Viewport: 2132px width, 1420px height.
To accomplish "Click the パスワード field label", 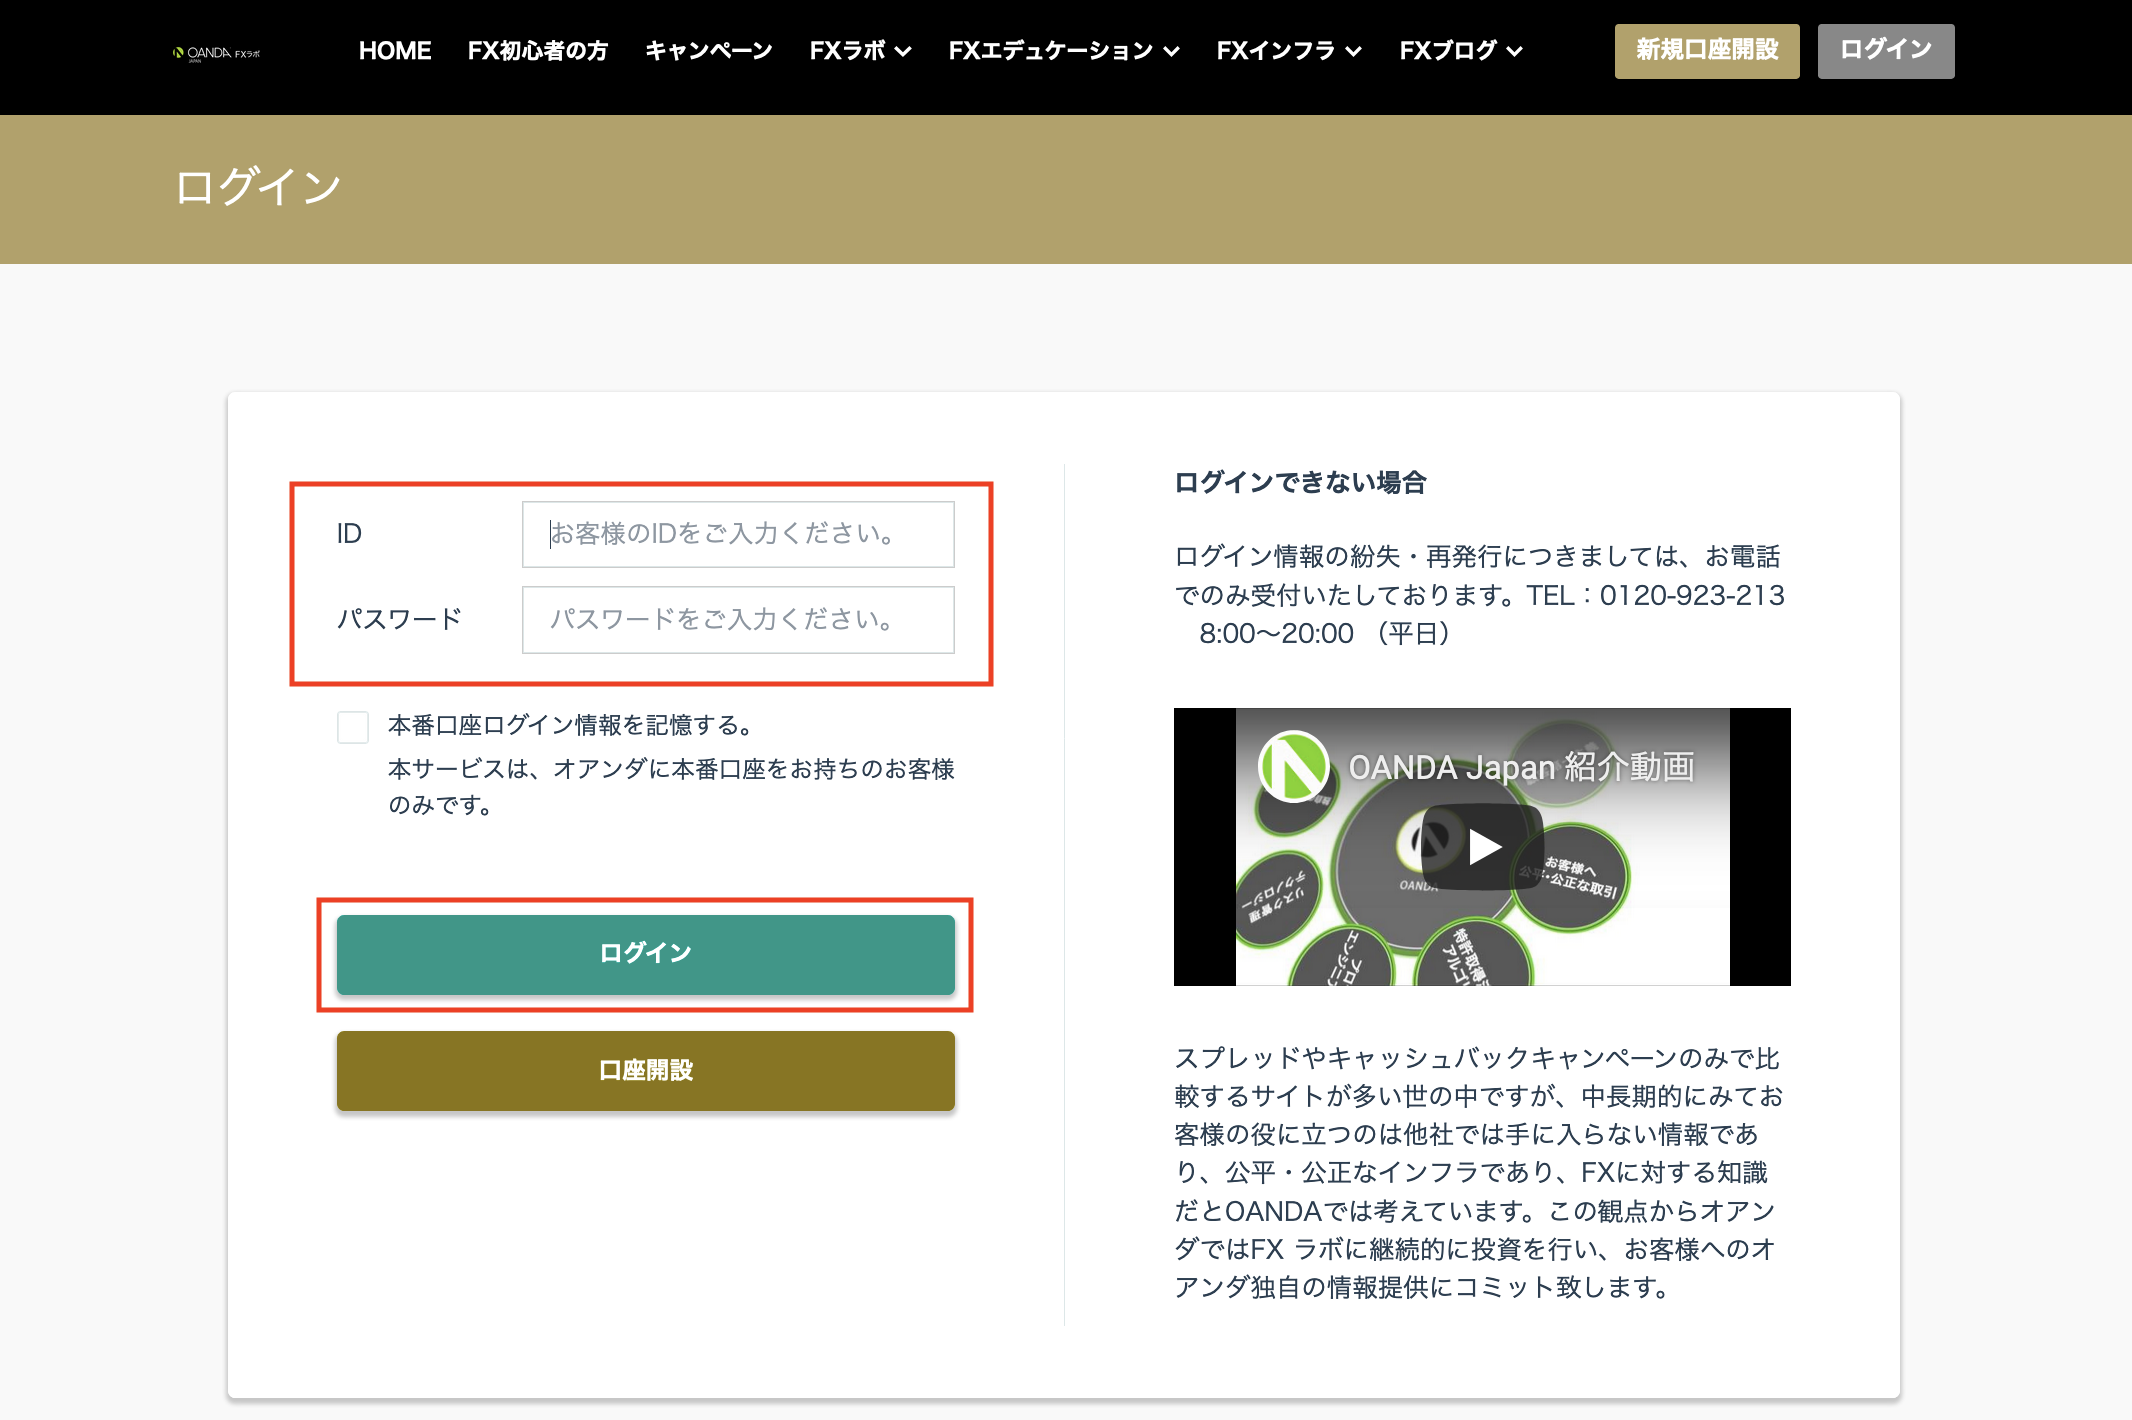I will [399, 619].
